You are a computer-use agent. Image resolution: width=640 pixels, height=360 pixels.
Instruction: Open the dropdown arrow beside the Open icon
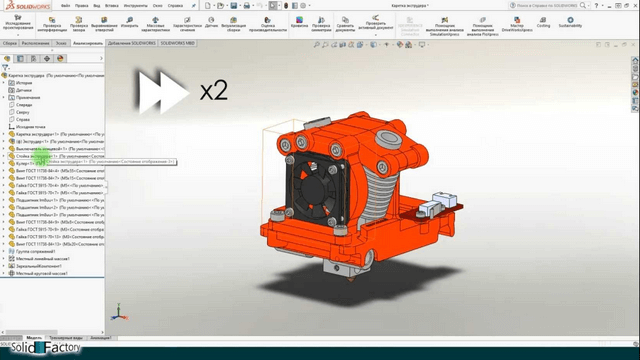tap(227, 6)
